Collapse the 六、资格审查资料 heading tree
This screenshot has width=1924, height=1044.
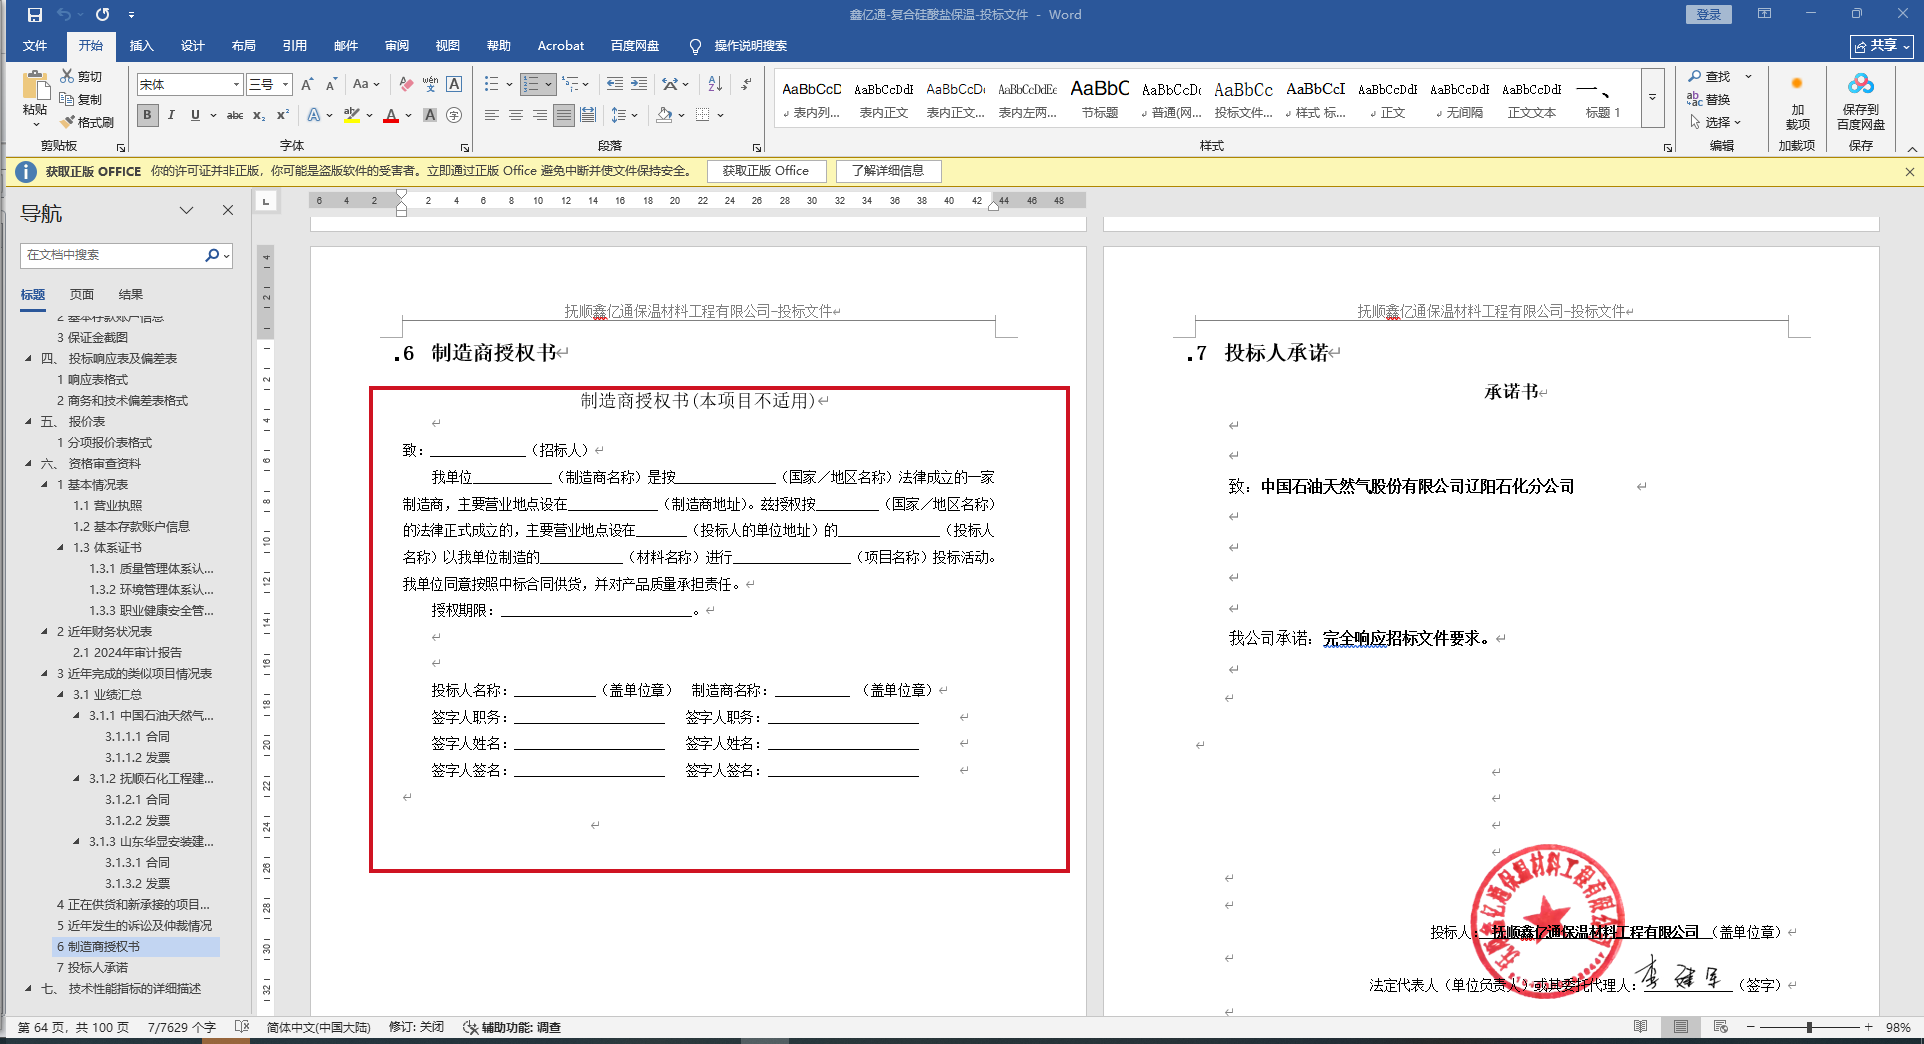[x=28, y=464]
